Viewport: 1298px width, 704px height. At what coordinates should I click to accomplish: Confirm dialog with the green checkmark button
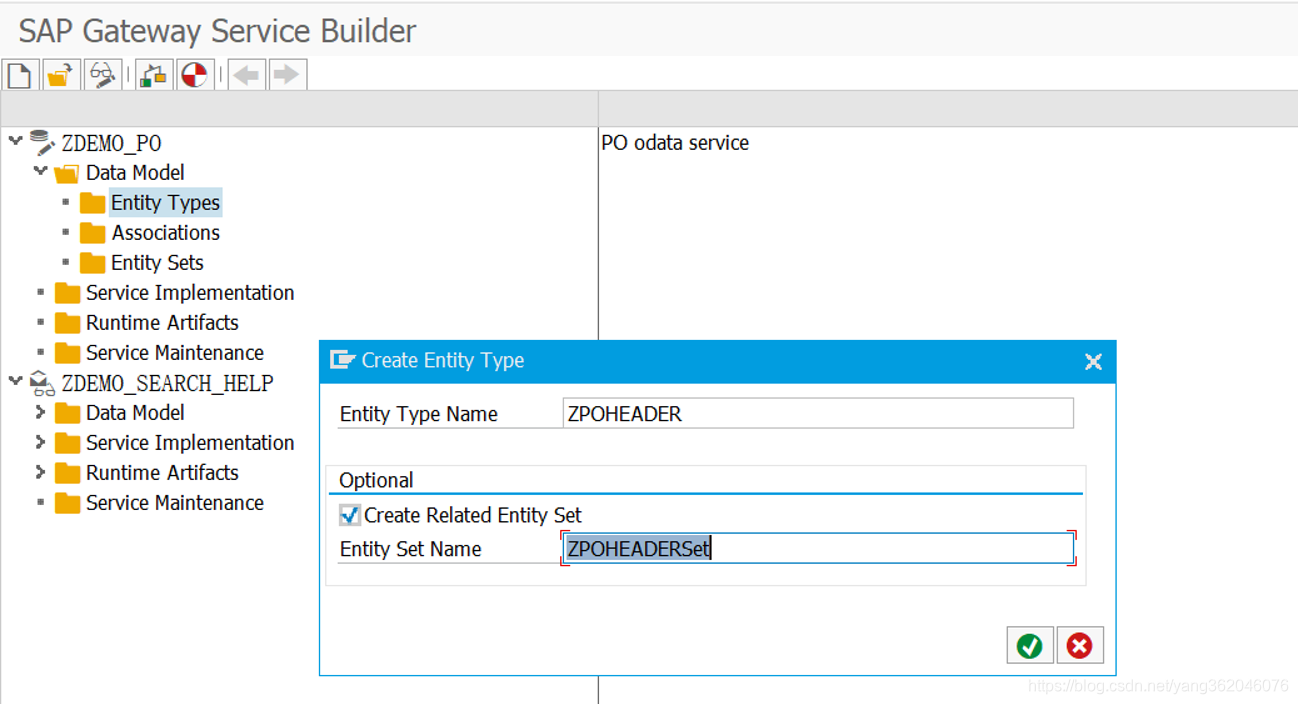pos(1030,646)
